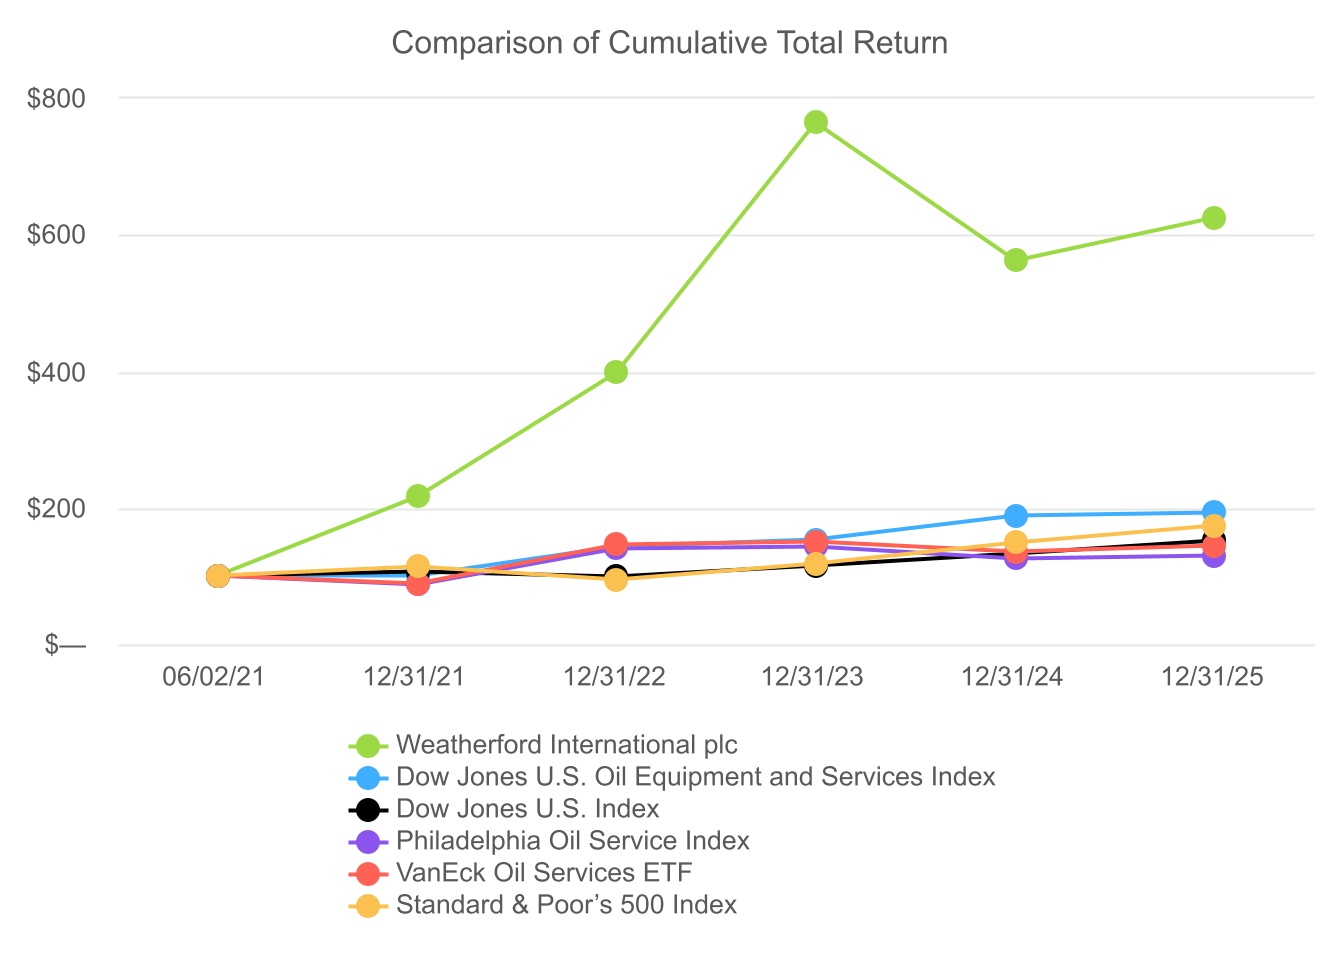Viewport: 1344px width, 960px height.
Task: Click the yellow Standard & Poor's 500 legend marker
Action: (x=368, y=905)
